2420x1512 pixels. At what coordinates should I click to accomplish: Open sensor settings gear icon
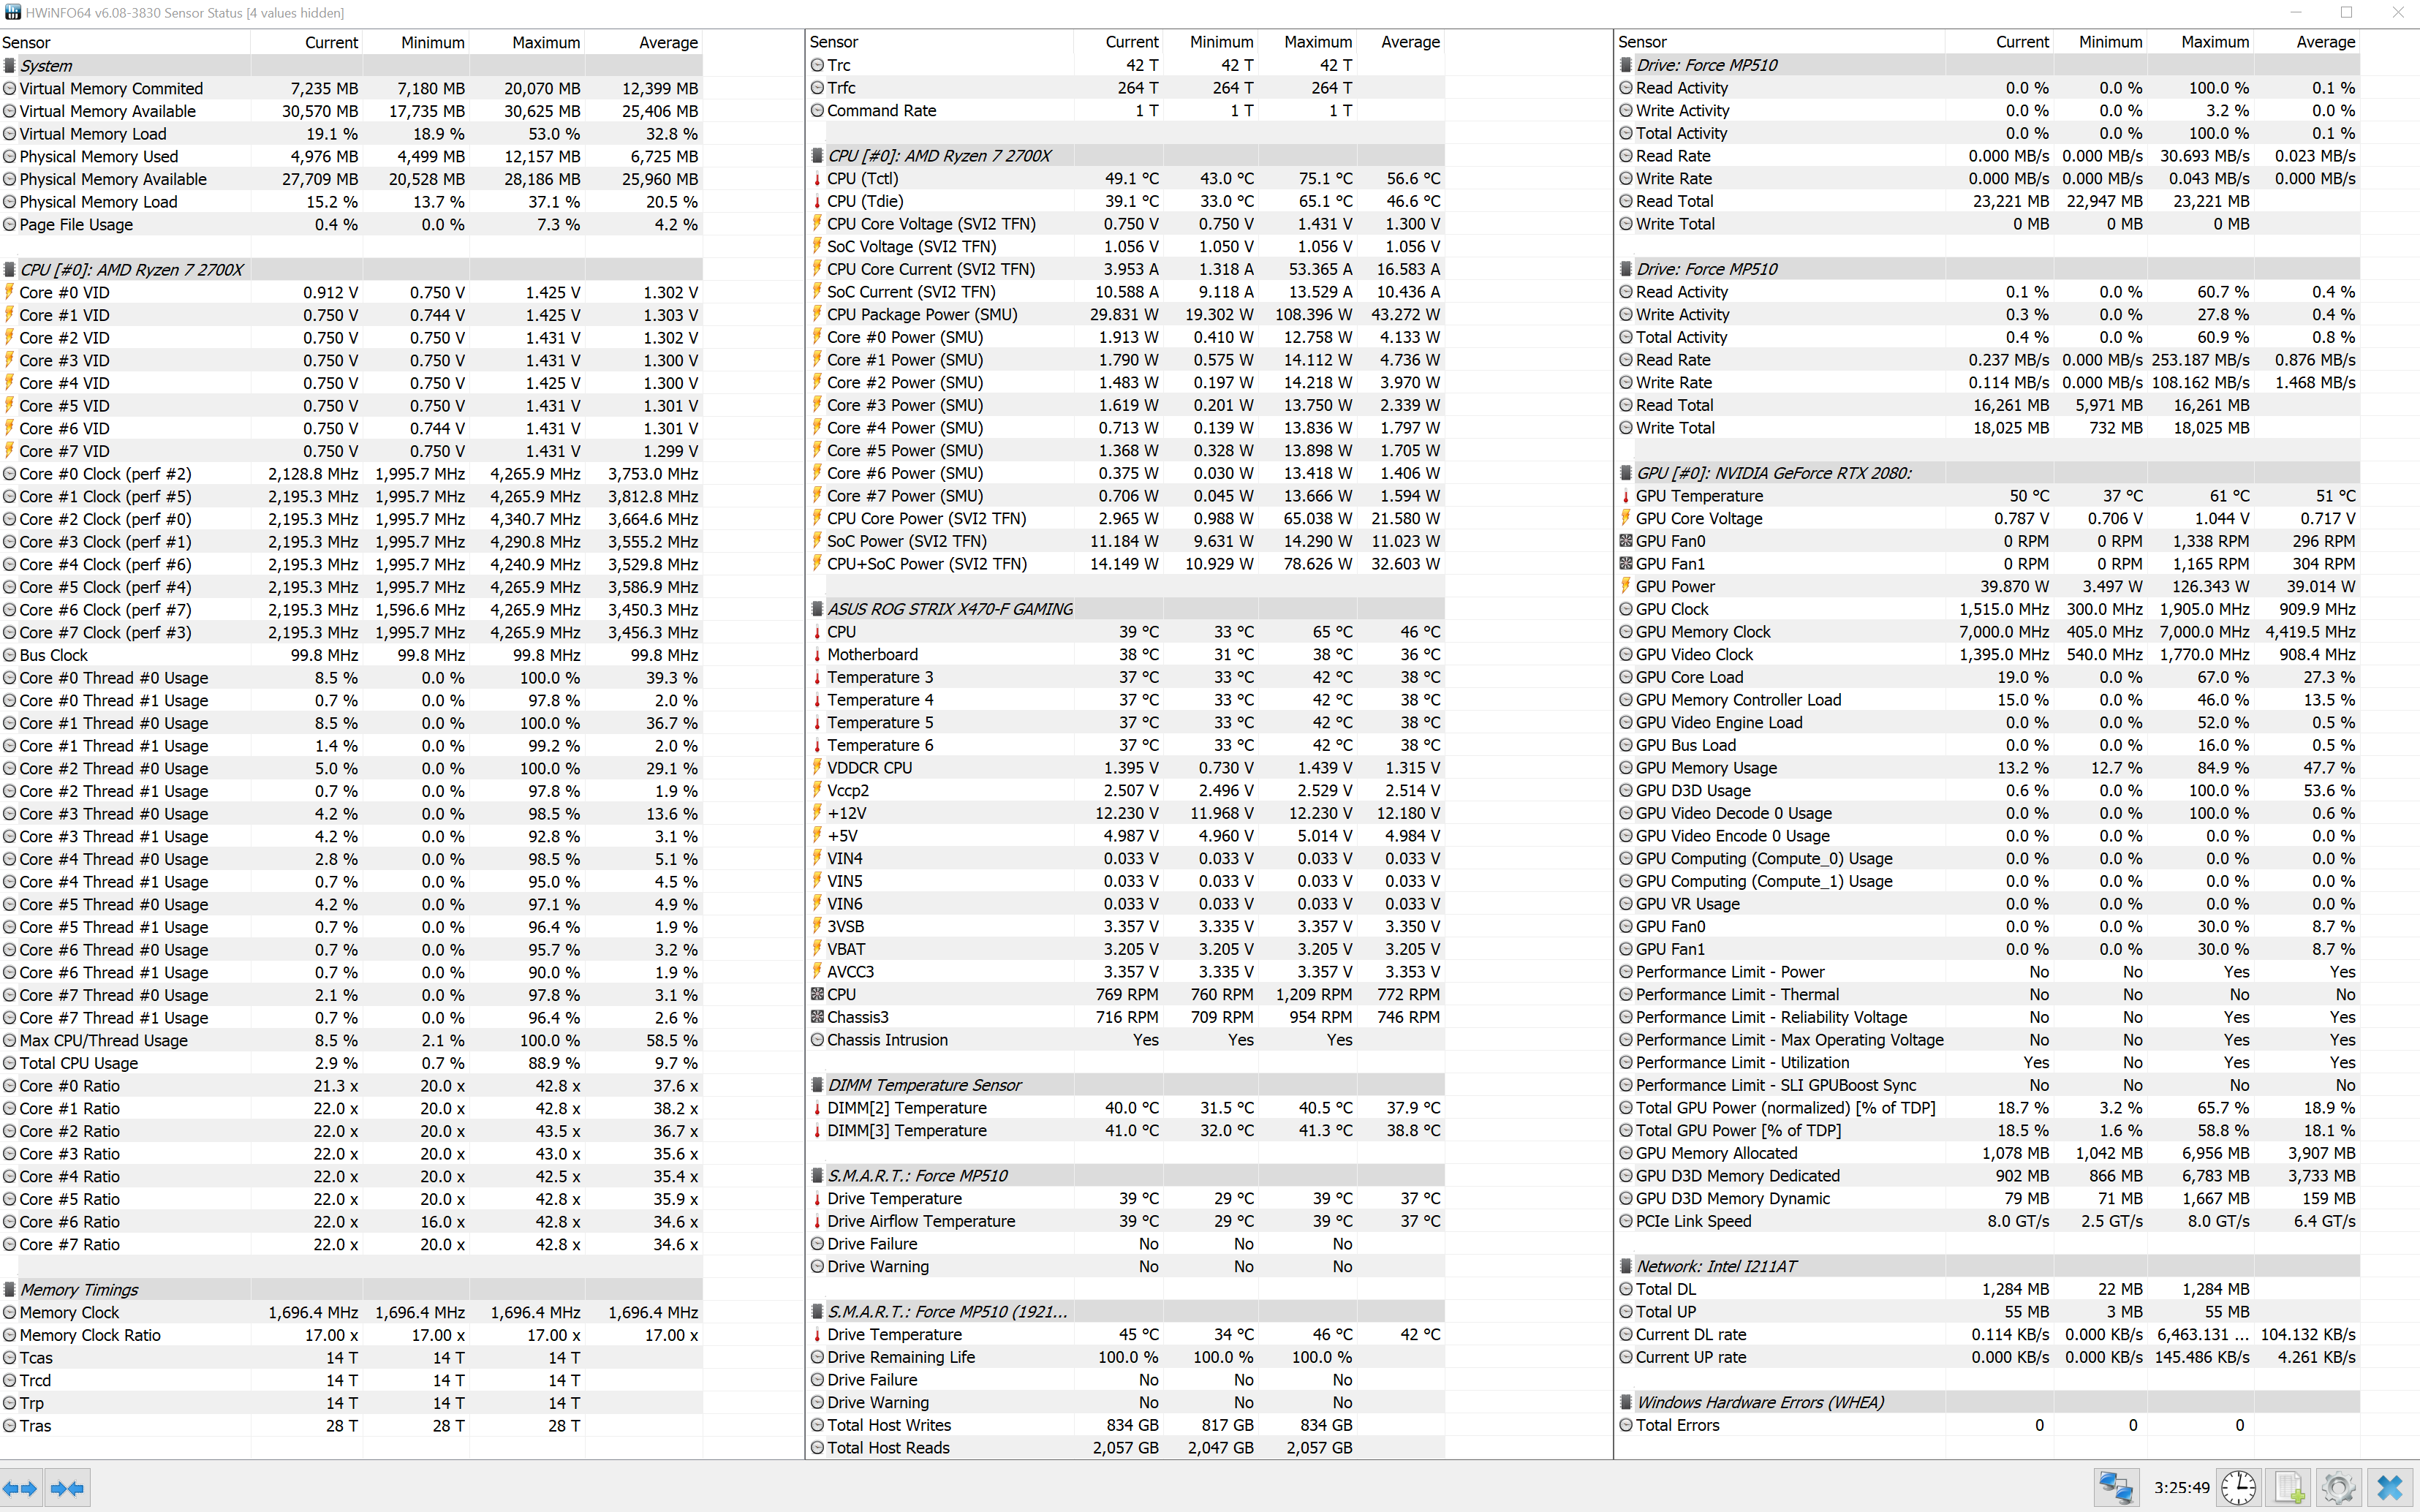(2338, 1488)
